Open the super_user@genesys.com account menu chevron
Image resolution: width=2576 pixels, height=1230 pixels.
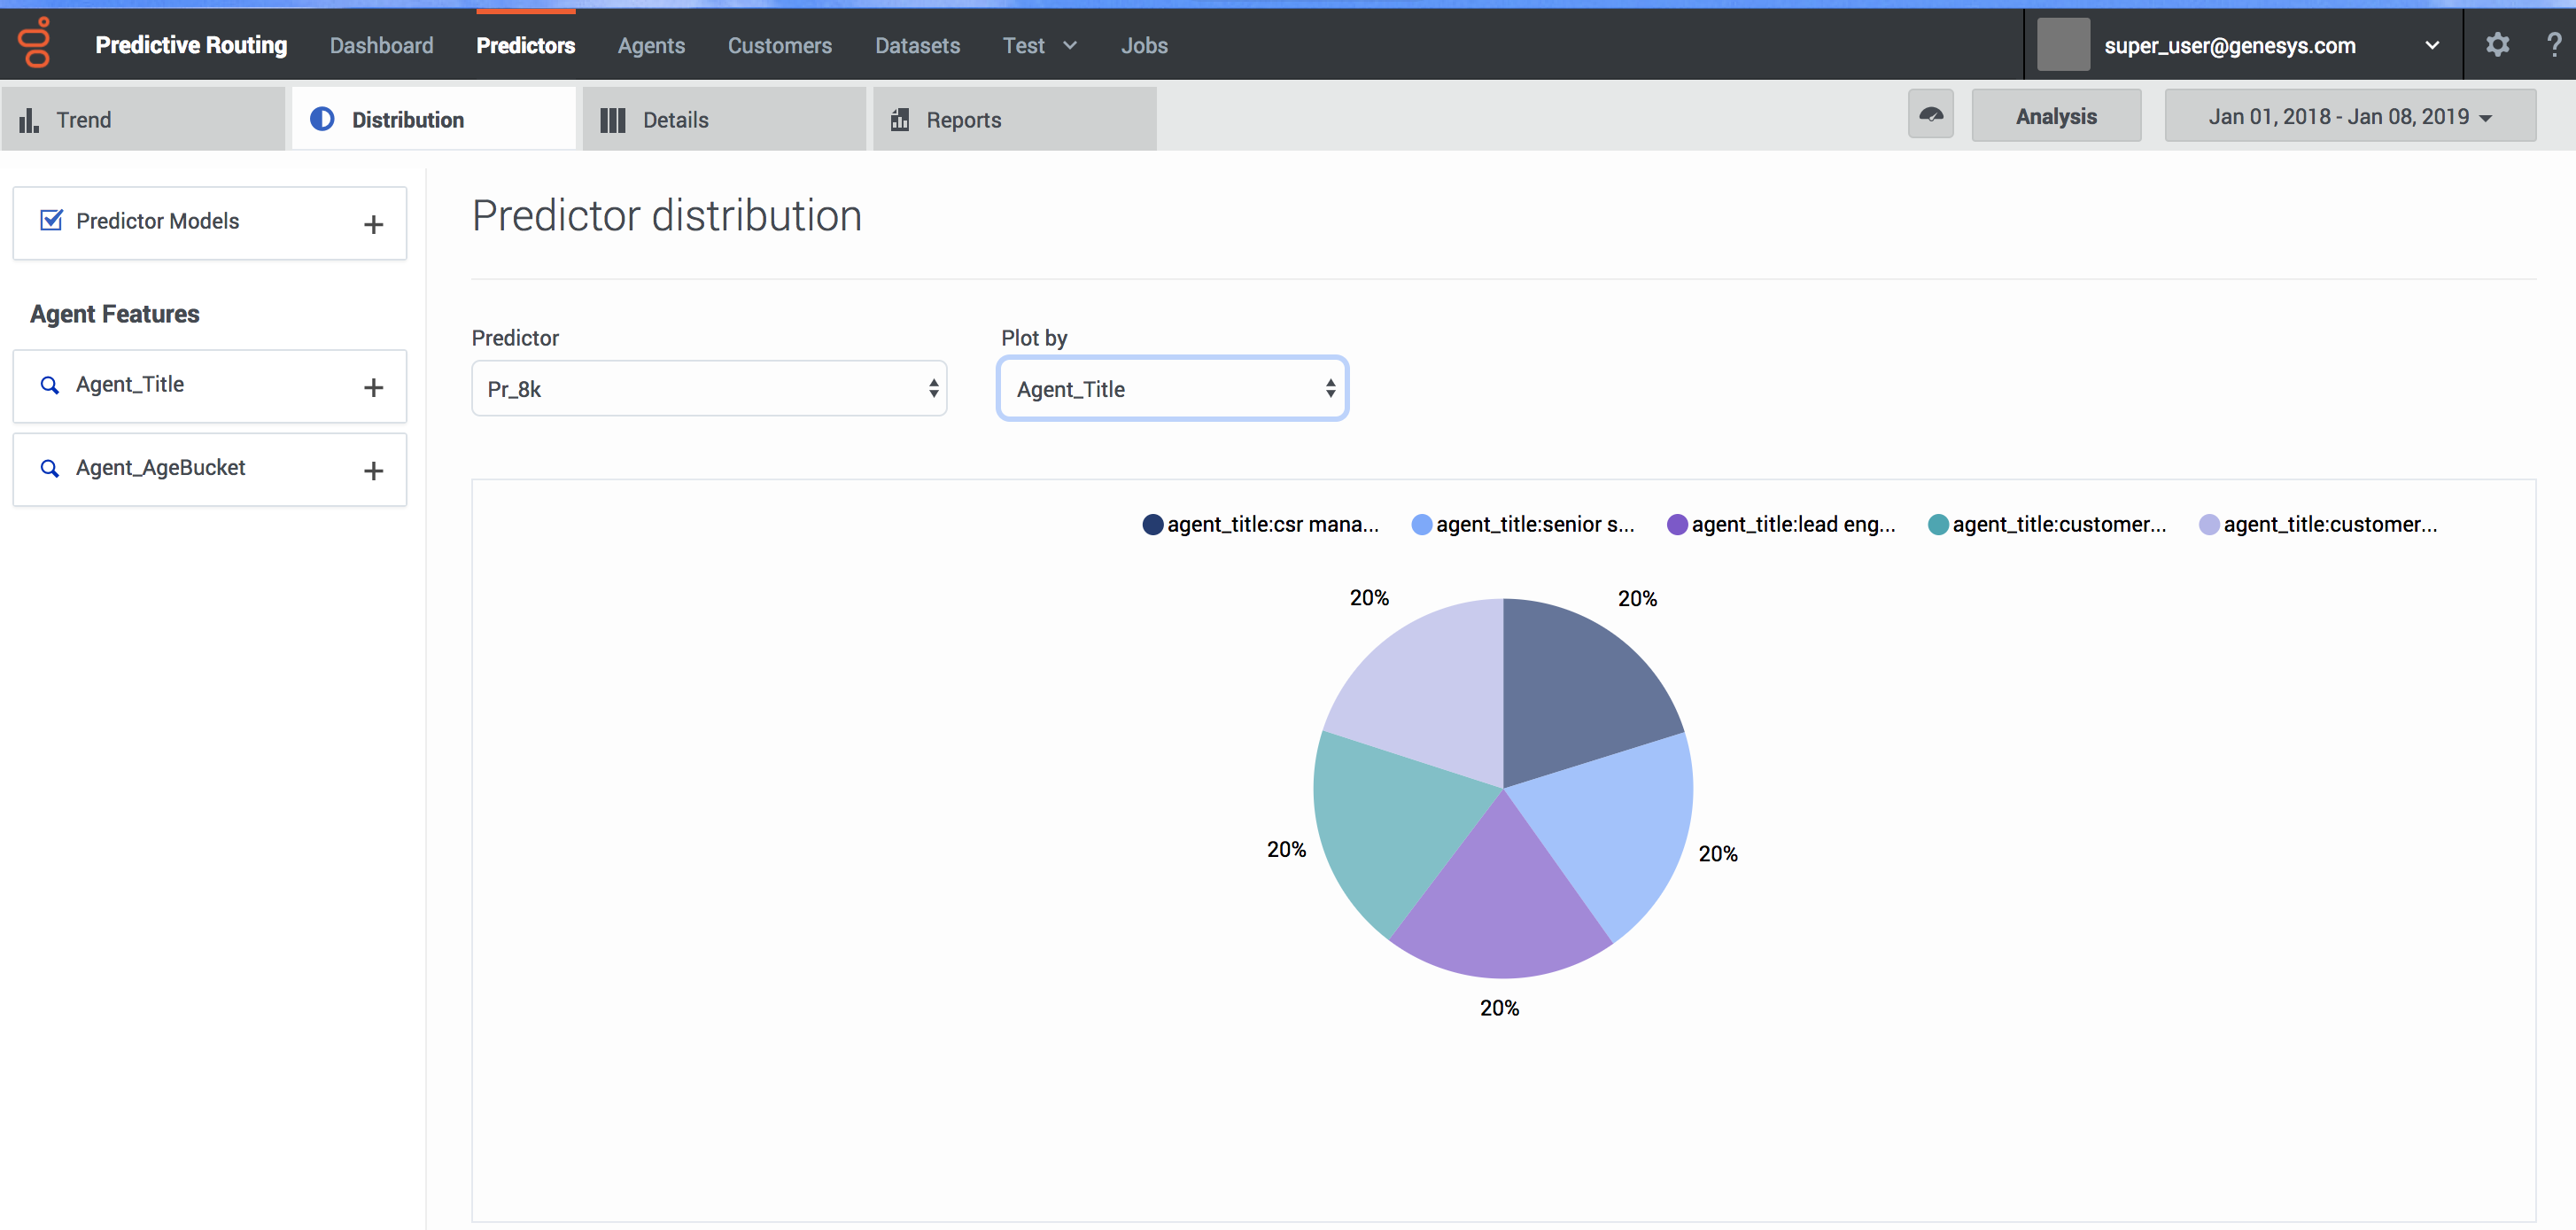(2432, 46)
